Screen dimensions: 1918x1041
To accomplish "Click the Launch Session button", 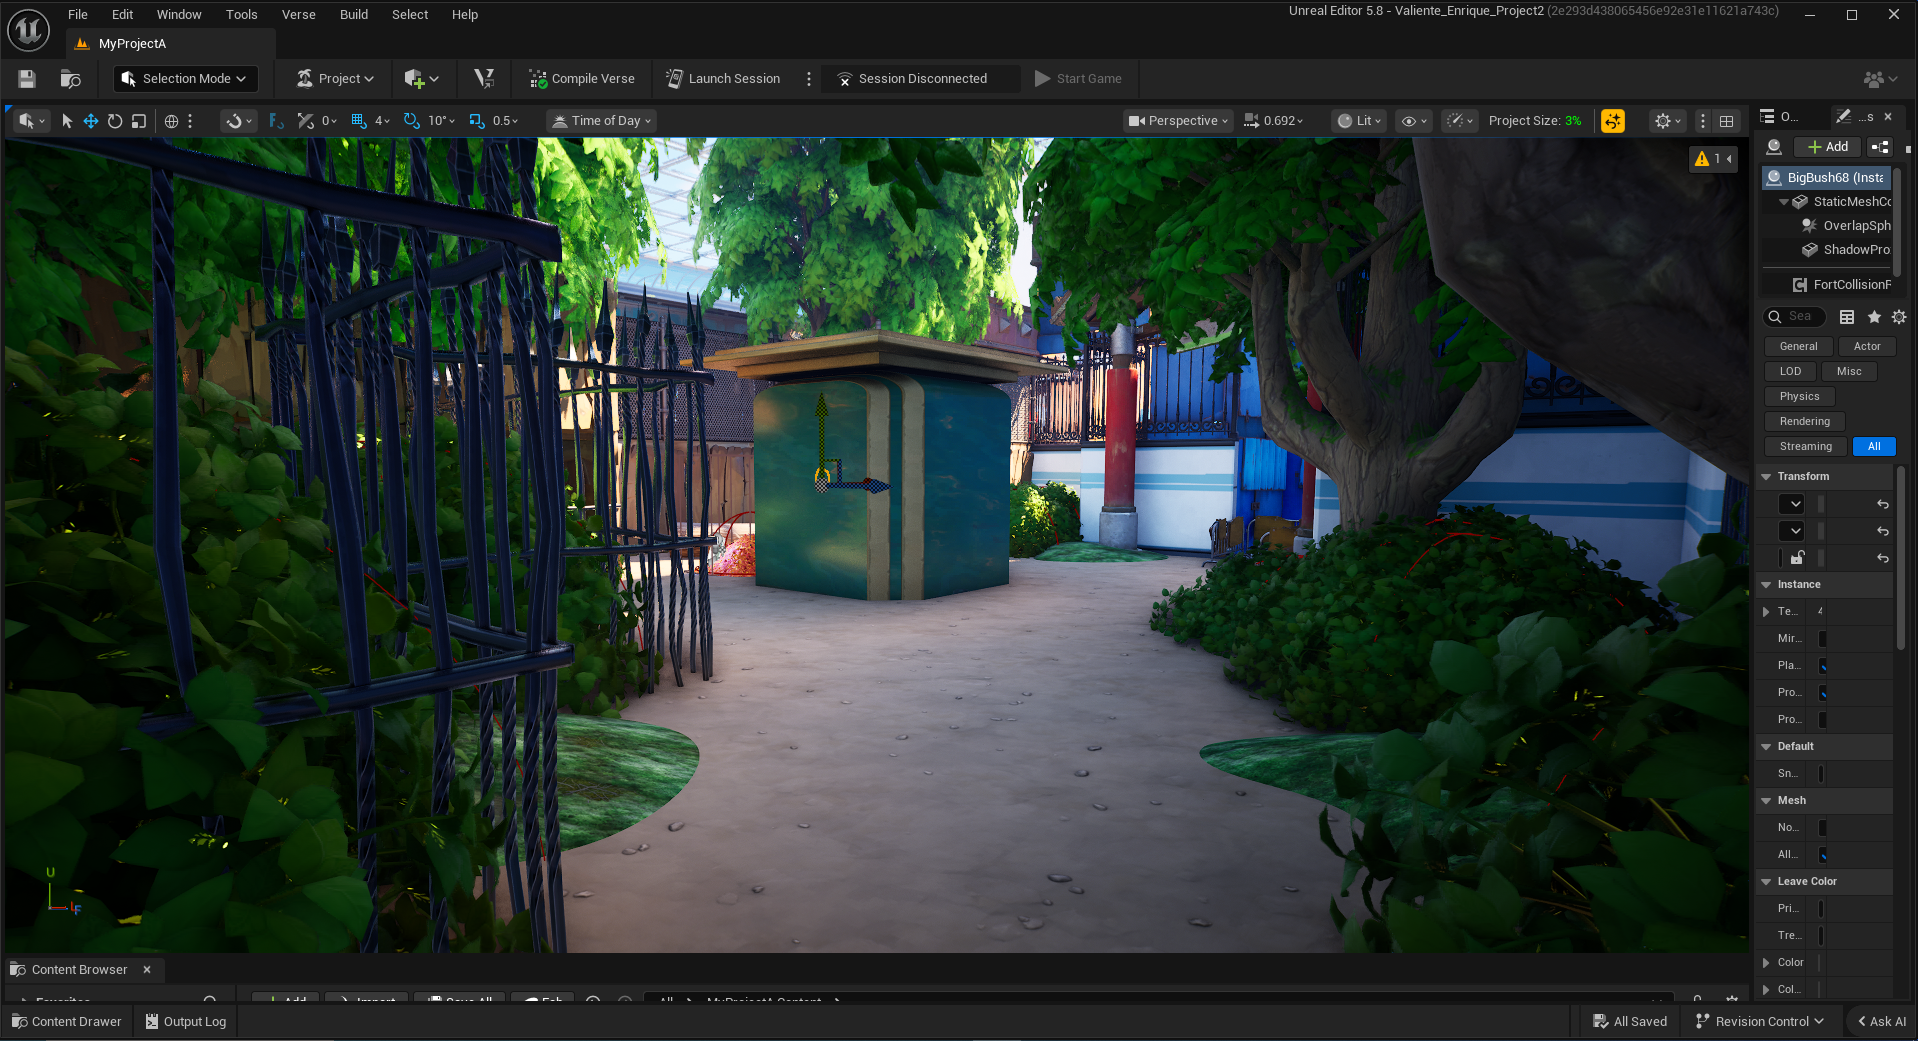I will point(723,79).
